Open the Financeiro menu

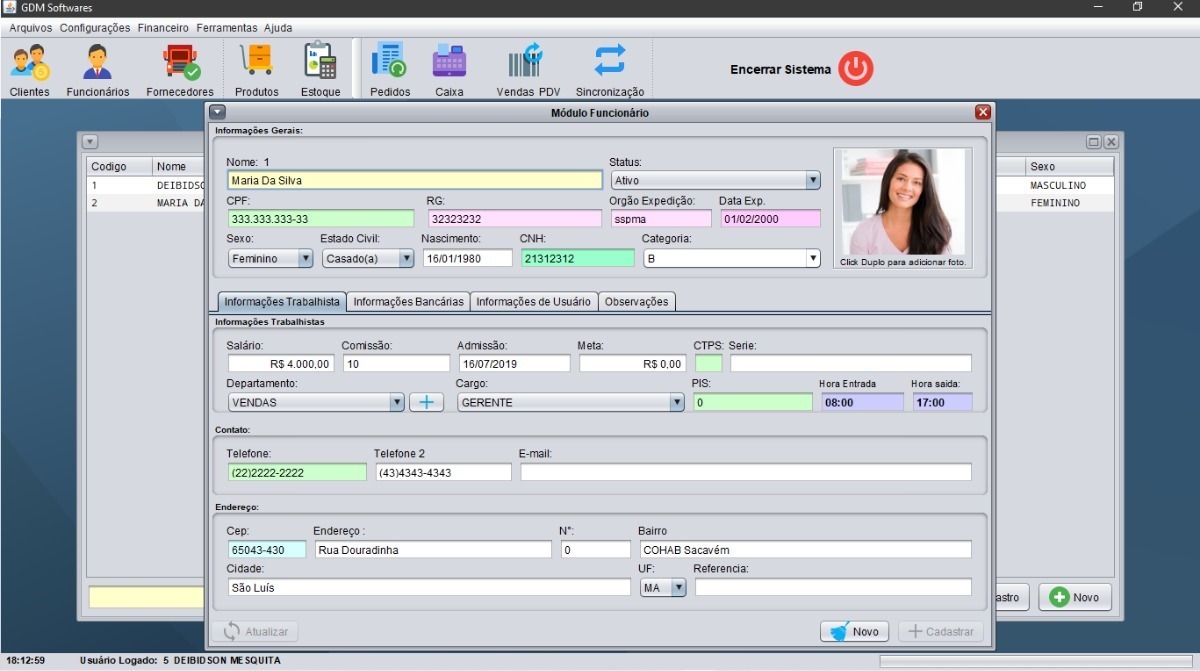click(x=163, y=28)
